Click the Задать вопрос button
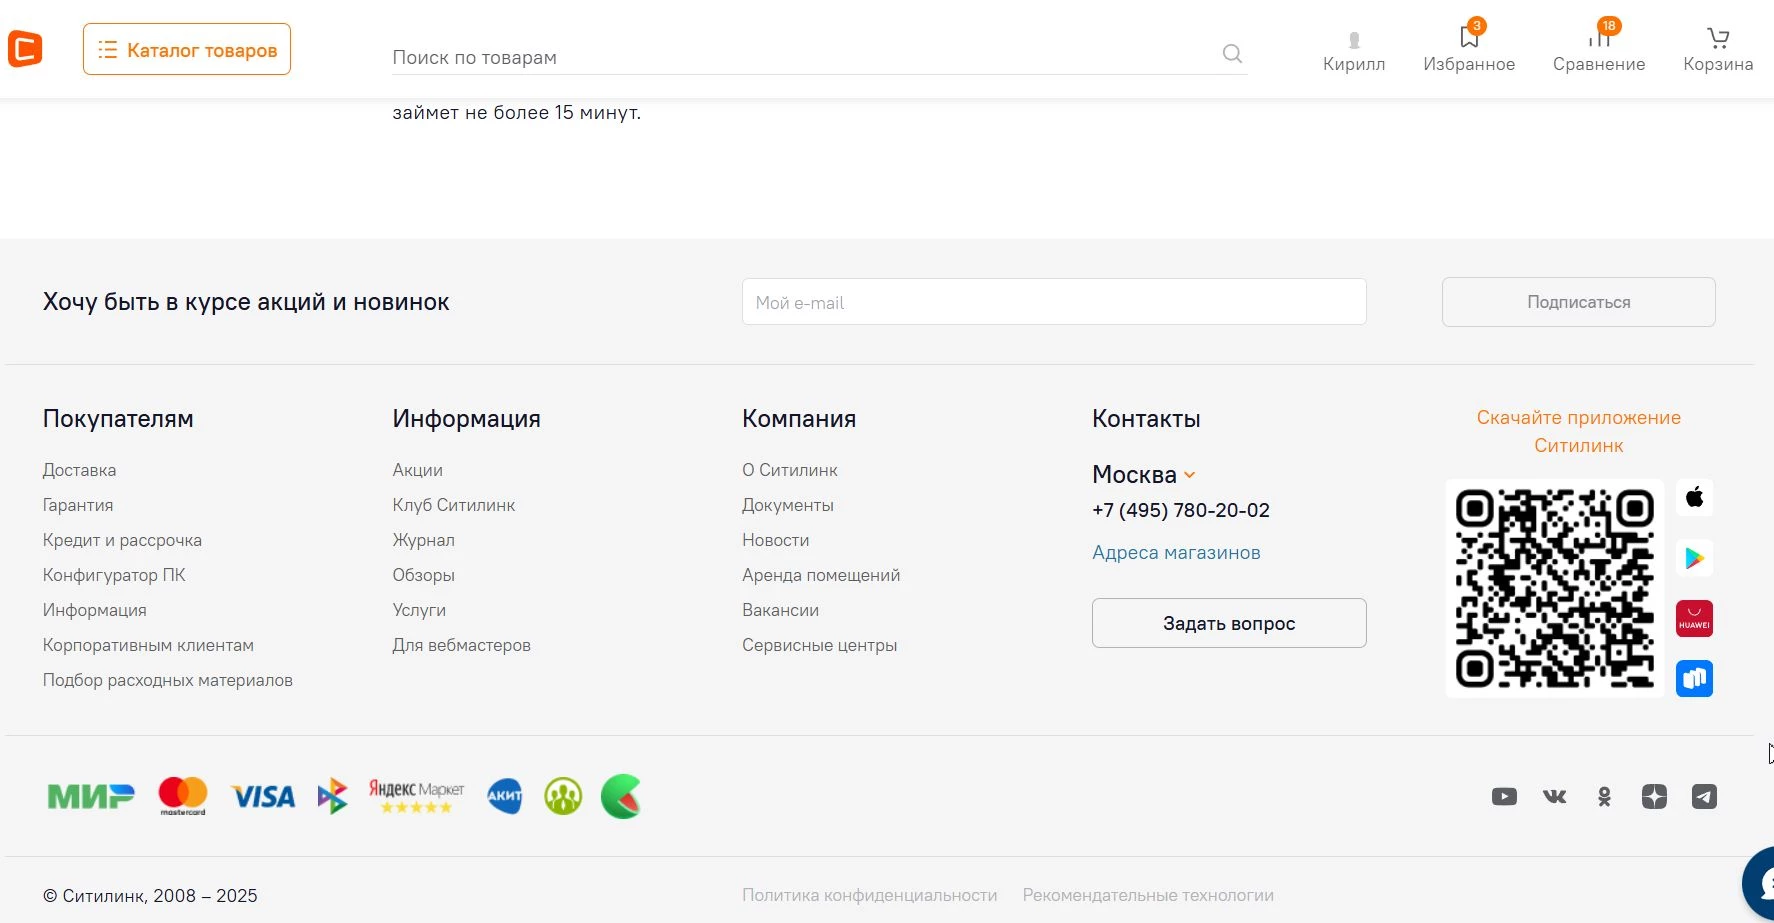 coord(1229,623)
